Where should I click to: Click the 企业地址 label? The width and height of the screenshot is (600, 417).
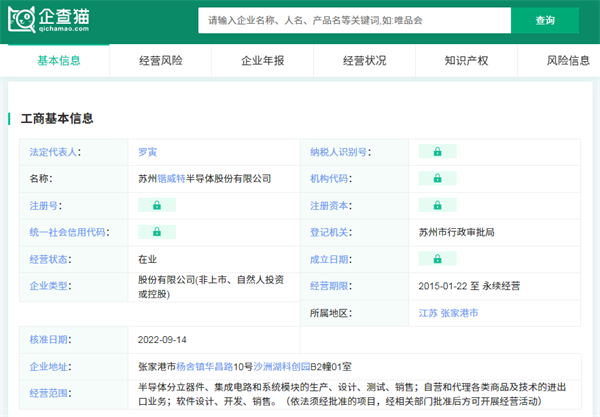tap(51, 367)
